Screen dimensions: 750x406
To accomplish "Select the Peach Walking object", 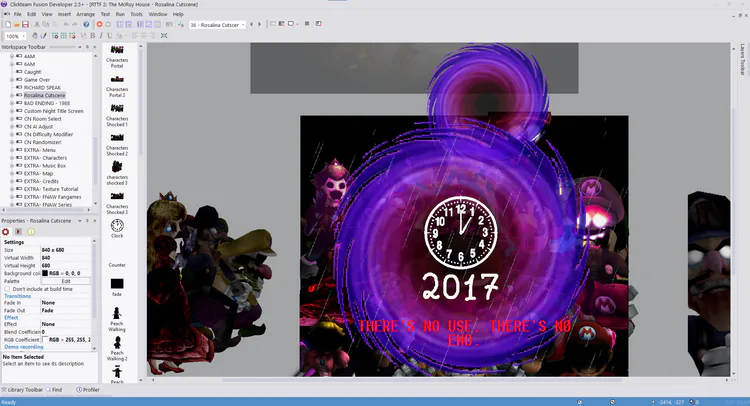I will 117,319.
